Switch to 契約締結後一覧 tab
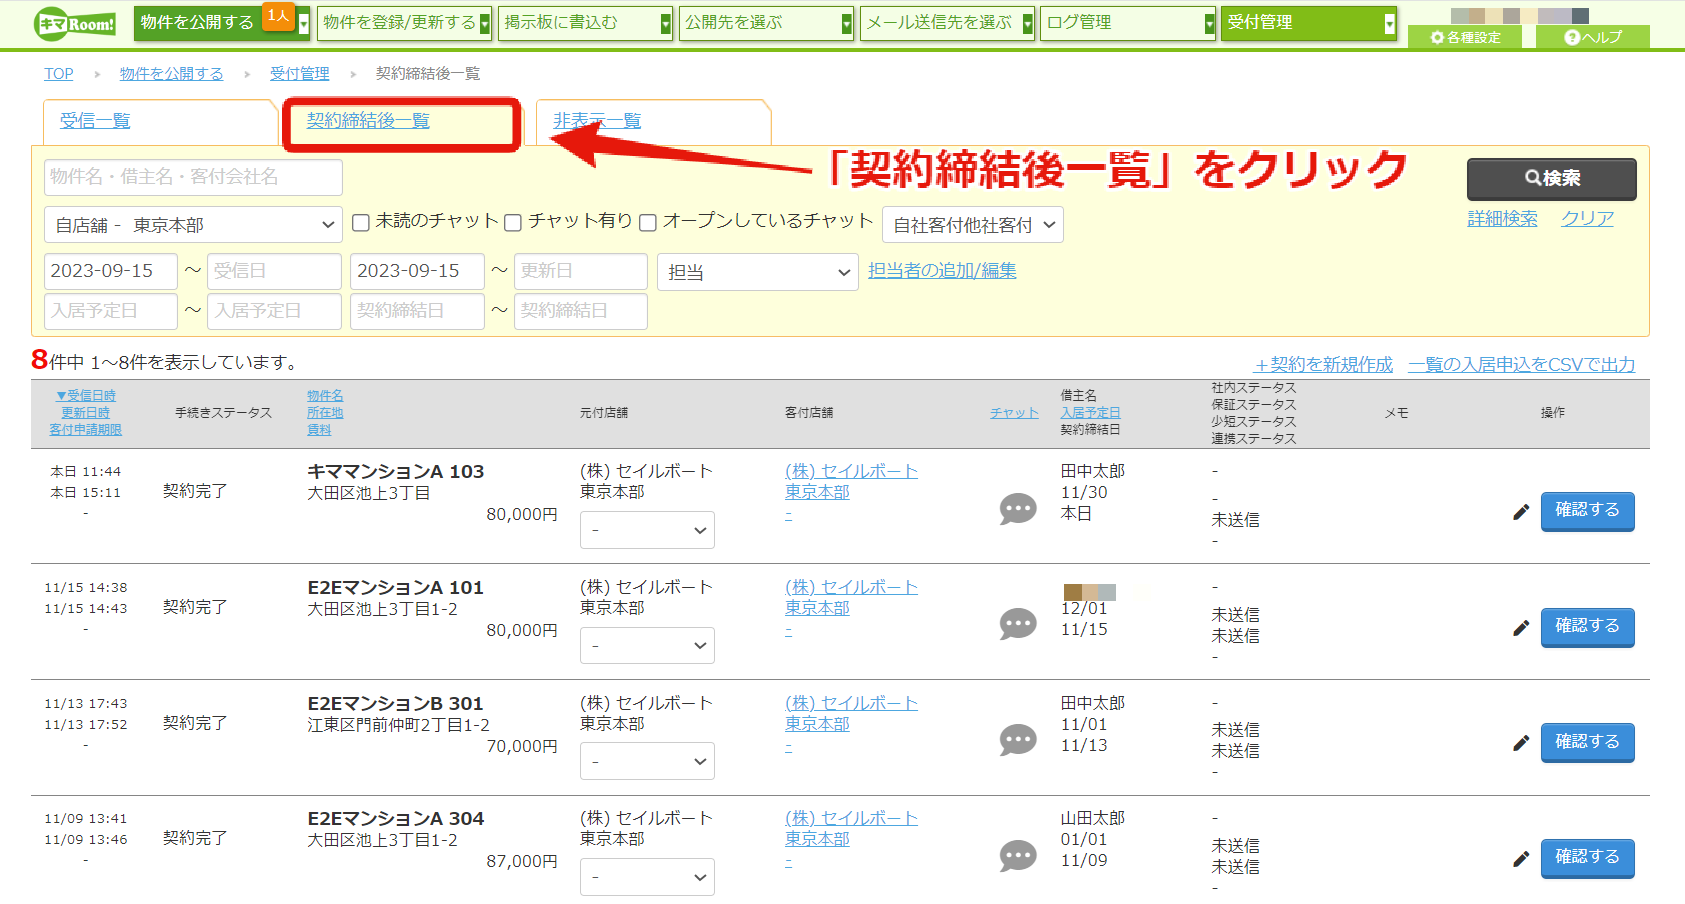This screenshot has height=904, width=1685. click(368, 121)
